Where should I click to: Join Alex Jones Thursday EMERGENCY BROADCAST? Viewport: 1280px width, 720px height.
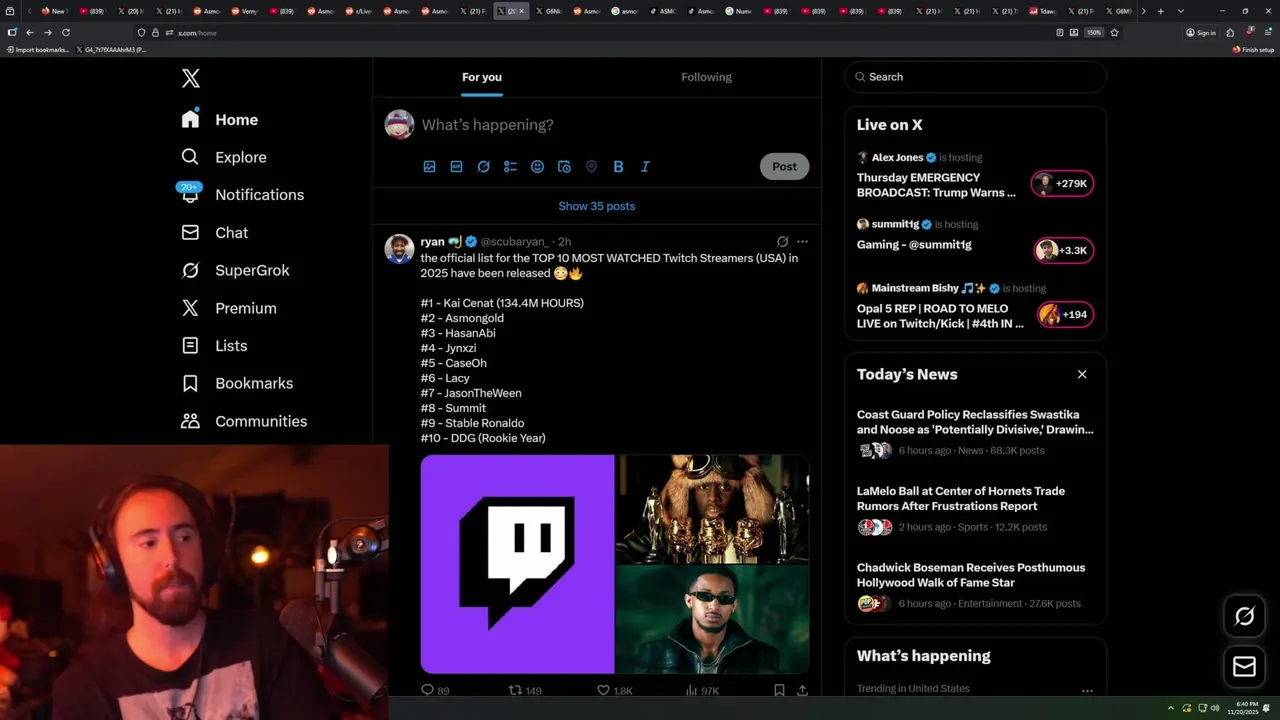click(x=936, y=185)
